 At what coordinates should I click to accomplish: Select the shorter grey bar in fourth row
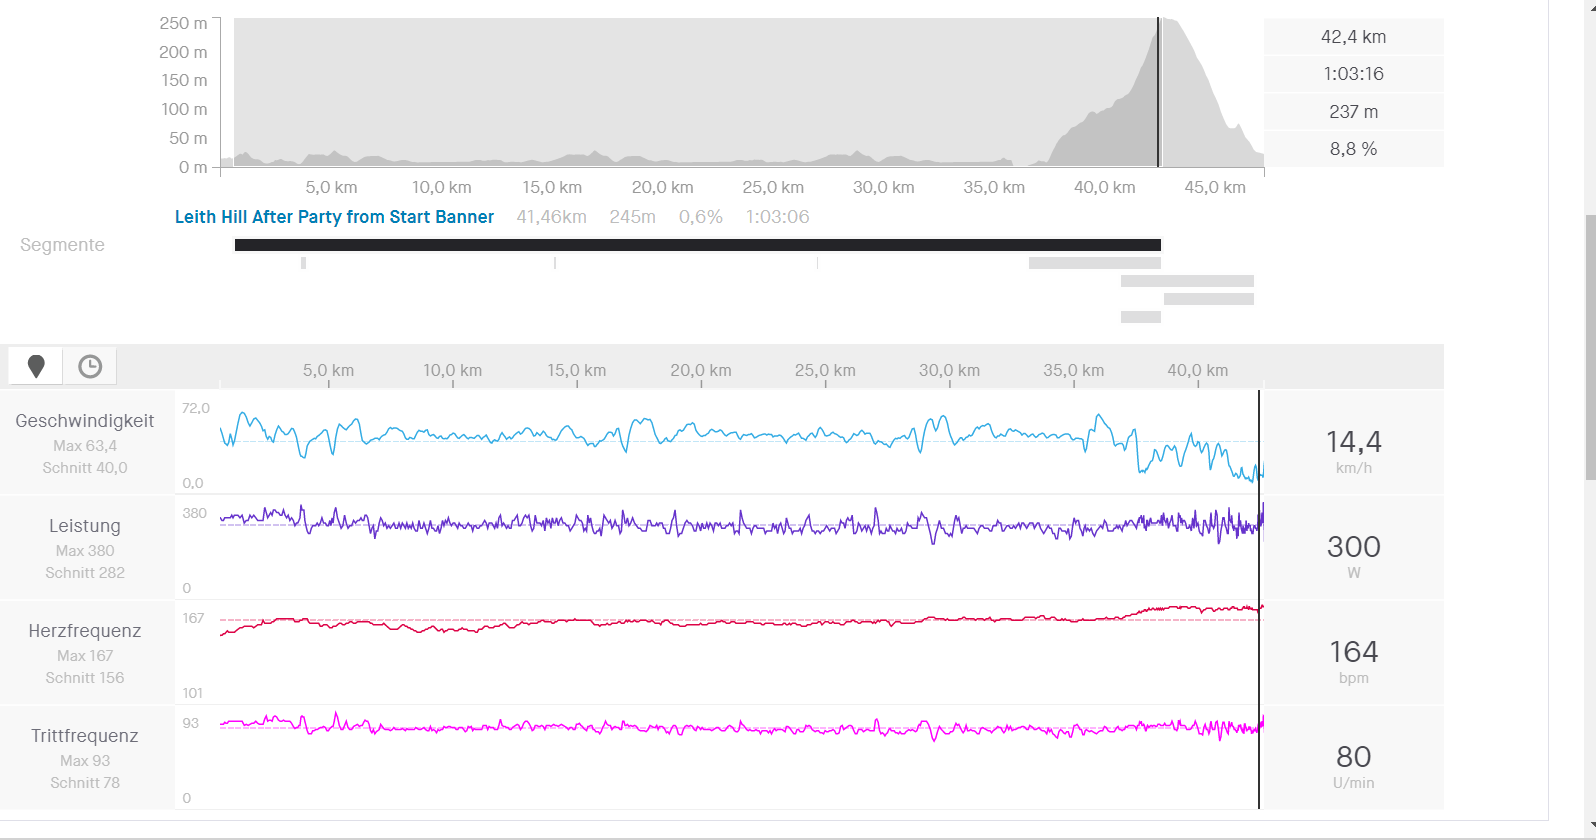tap(1208, 299)
